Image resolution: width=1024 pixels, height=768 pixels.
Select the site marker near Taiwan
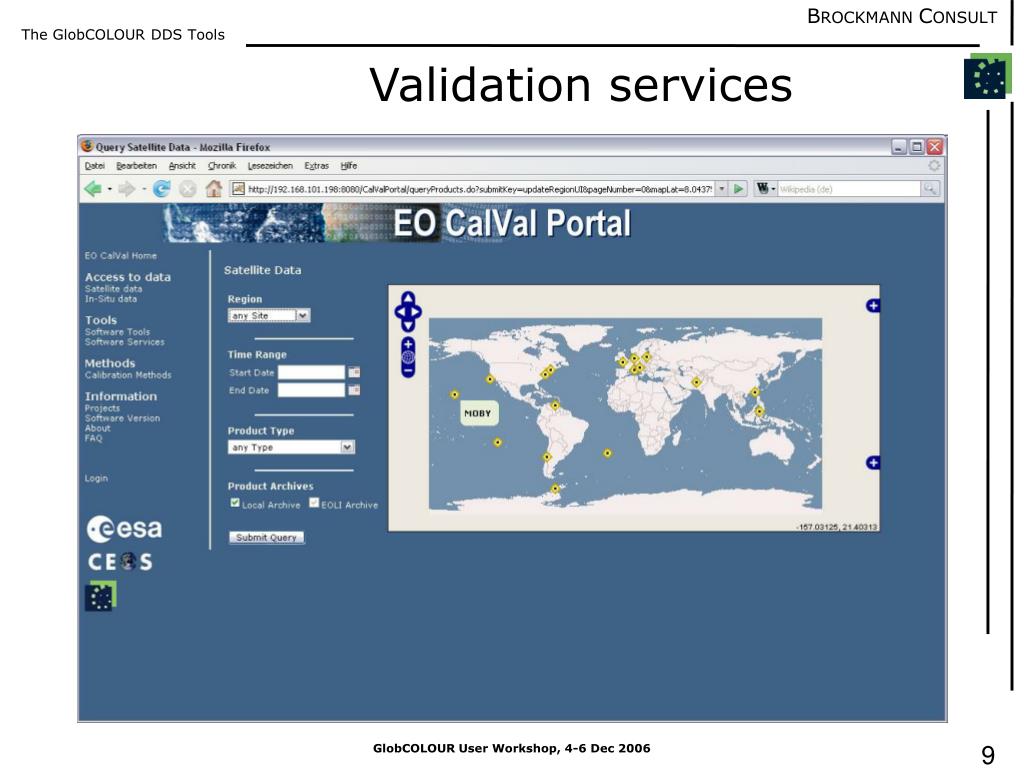coord(755,392)
